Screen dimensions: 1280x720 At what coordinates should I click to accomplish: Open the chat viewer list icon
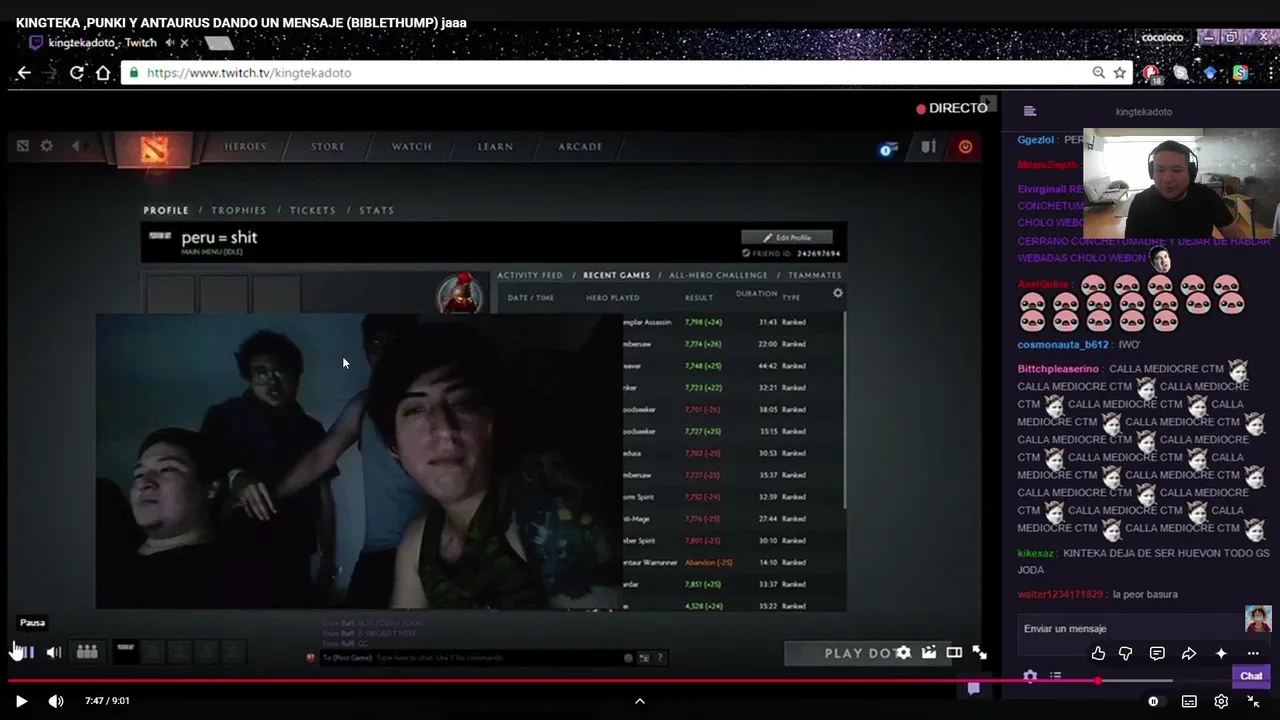(1055, 676)
